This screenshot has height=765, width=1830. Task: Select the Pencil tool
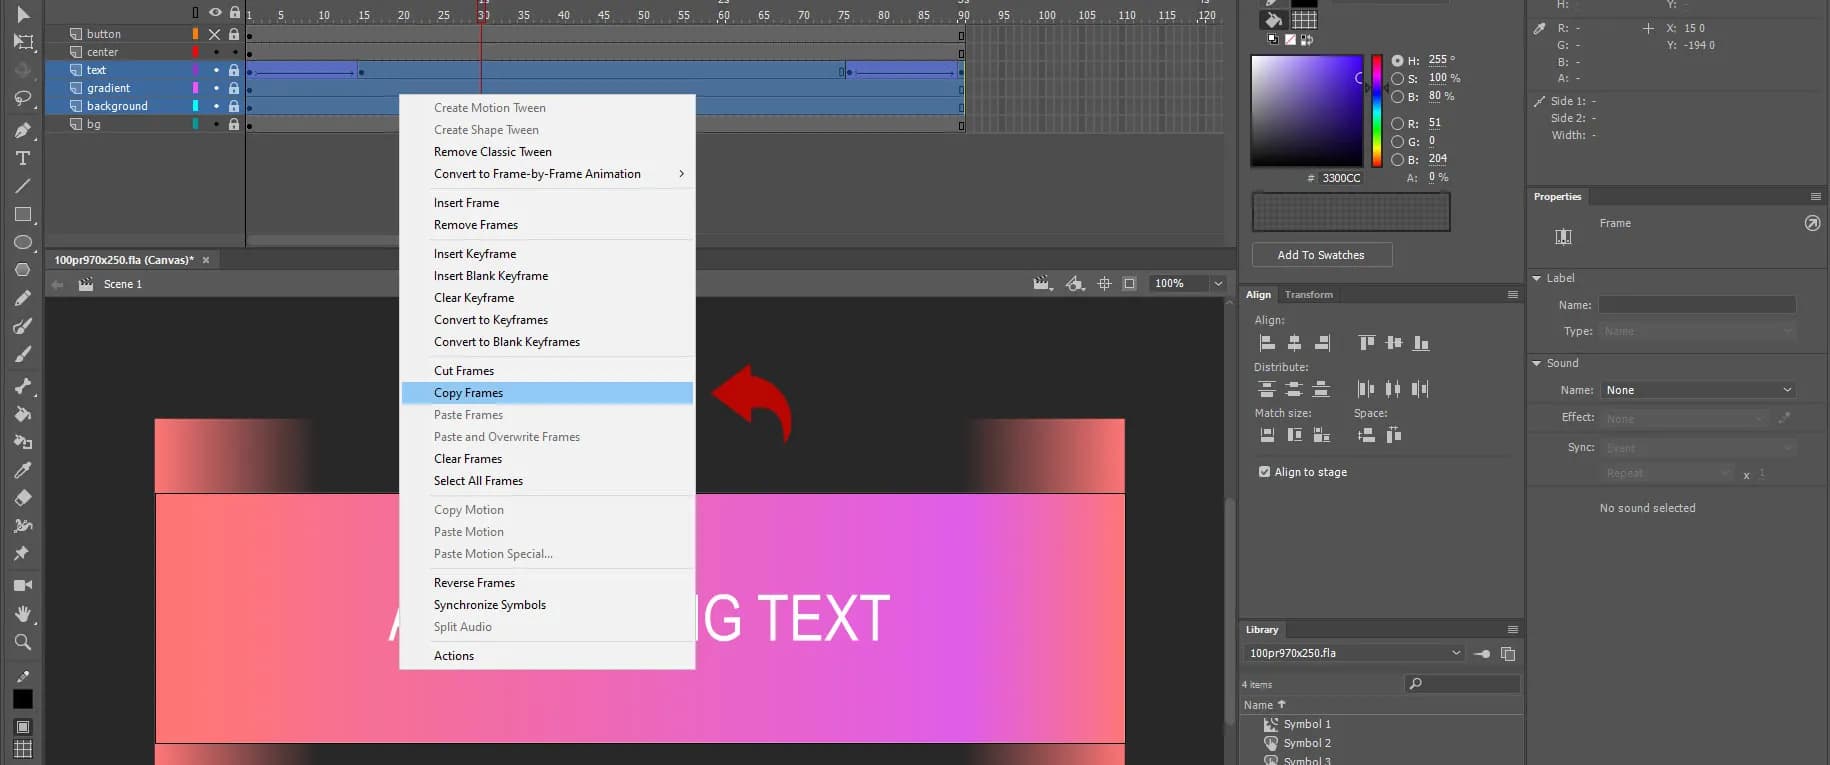pos(22,298)
